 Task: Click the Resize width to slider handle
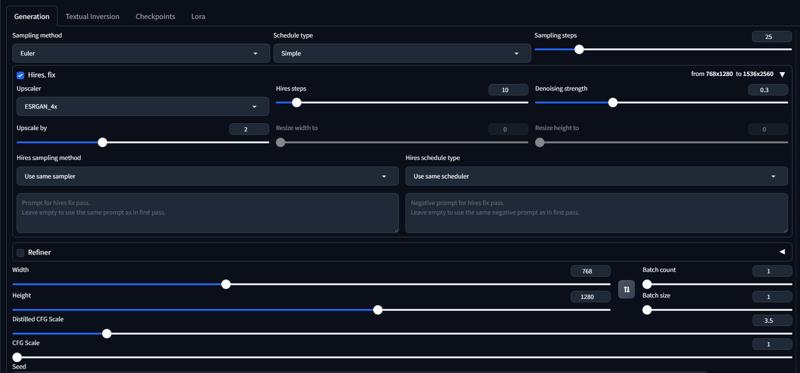click(280, 142)
